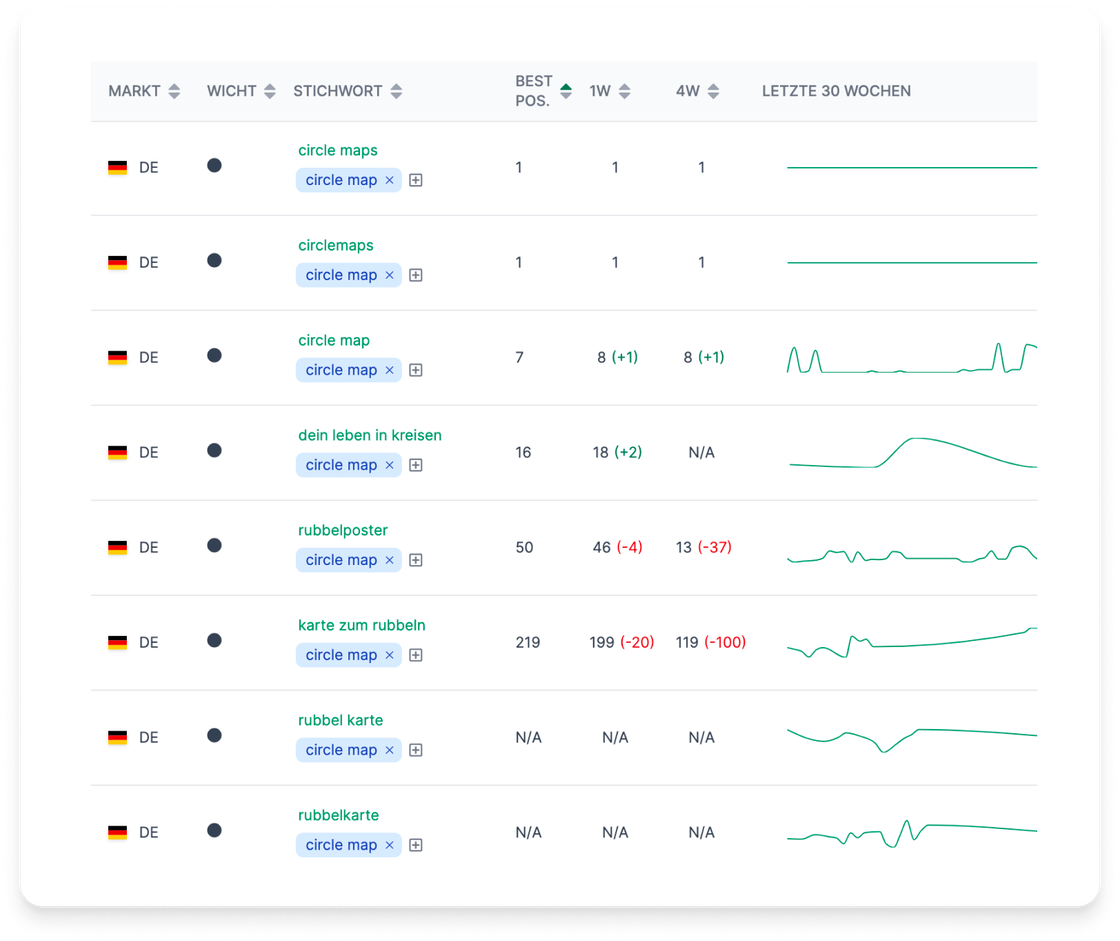View 30-week sparkline for 'circle map' keyword
The image size is (1120, 941).
(912, 358)
